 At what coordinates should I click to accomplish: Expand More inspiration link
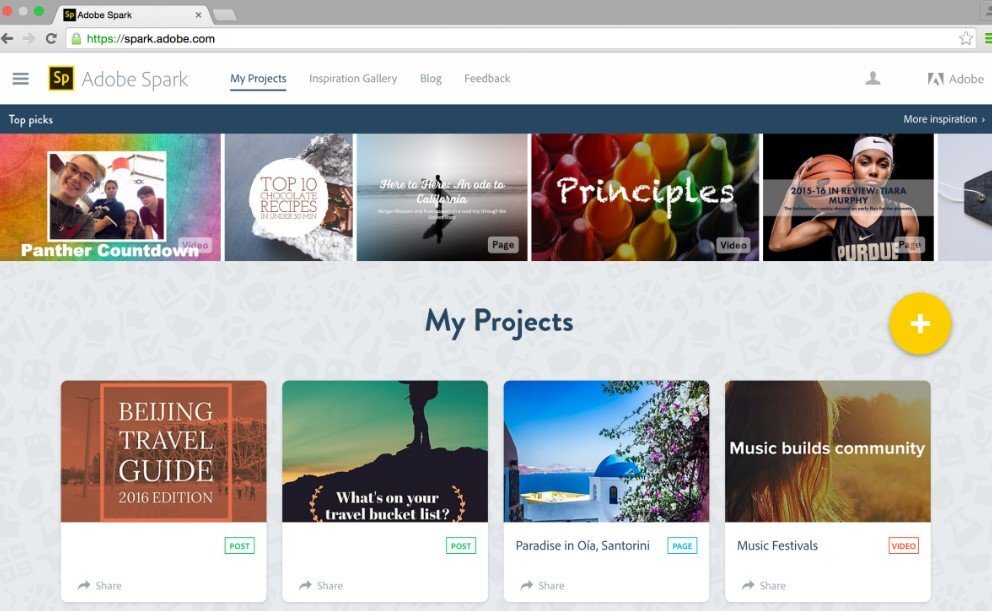944,119
